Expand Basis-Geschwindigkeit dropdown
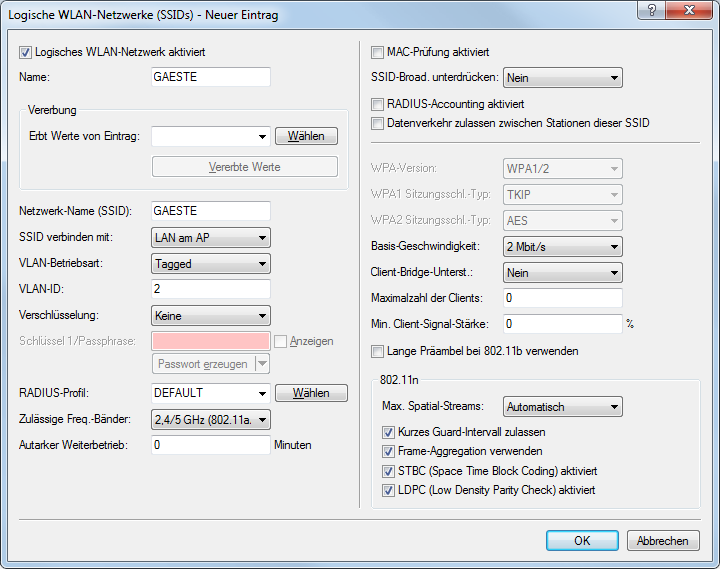 (x=563, y=246)
